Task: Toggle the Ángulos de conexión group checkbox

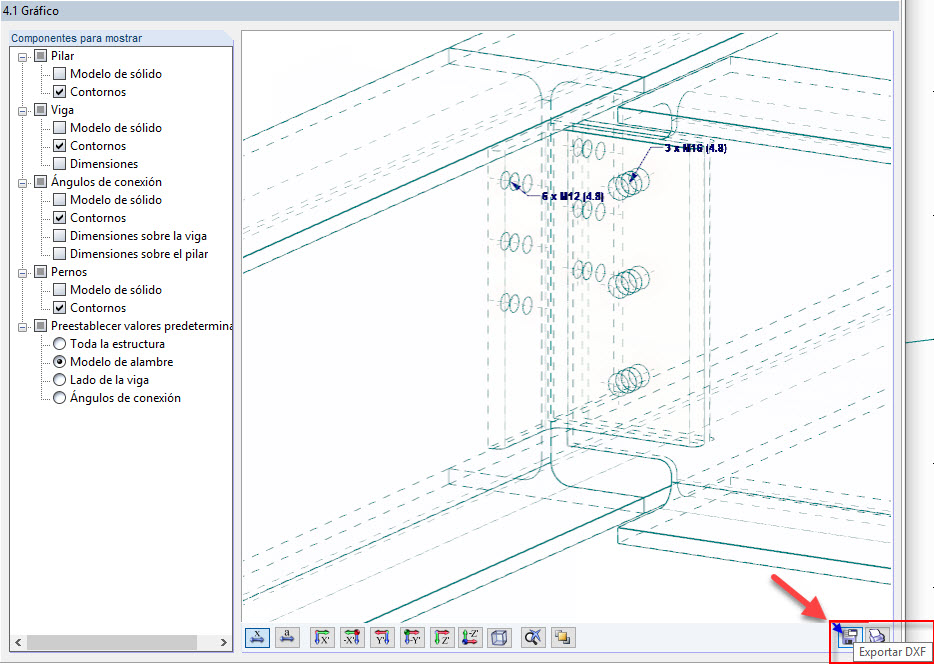Action: 41,182
